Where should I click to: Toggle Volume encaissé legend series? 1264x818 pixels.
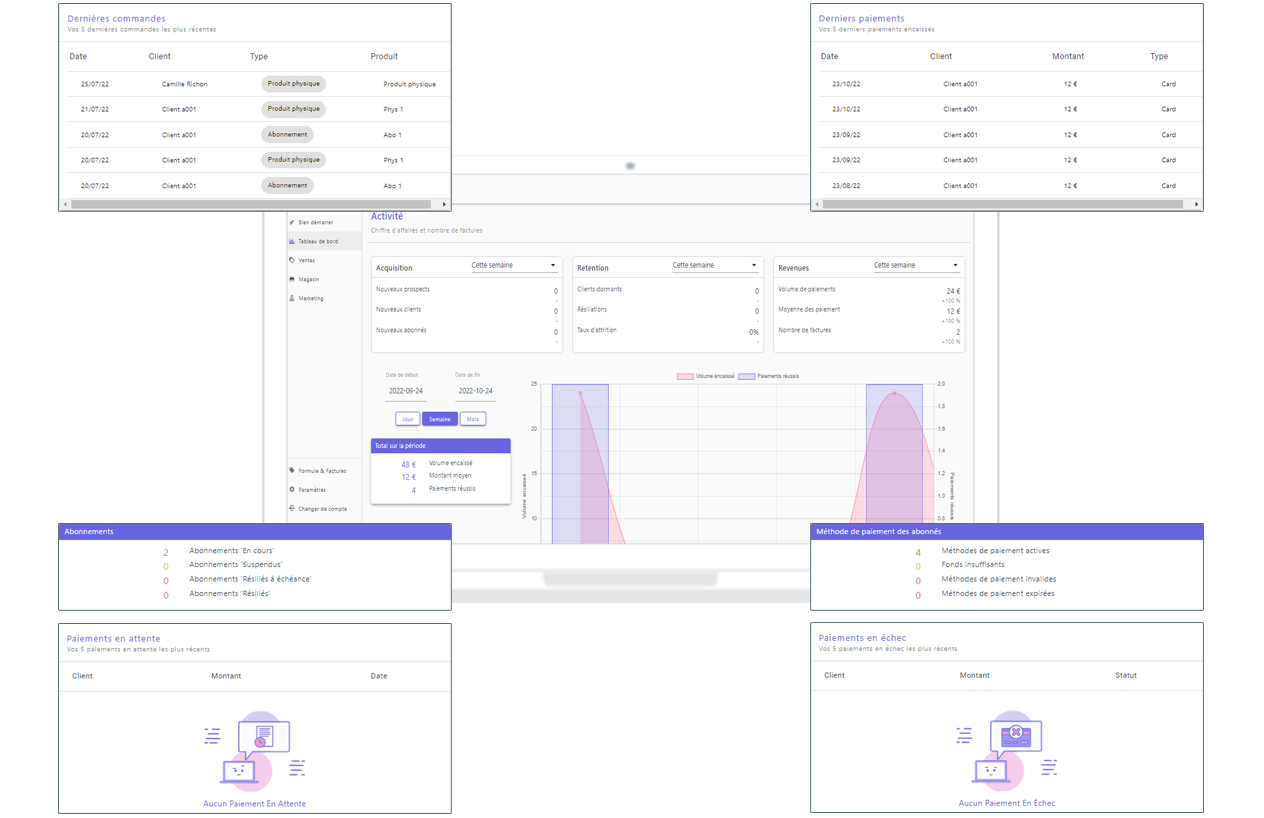pyautogui.click(x=706, y=376)
